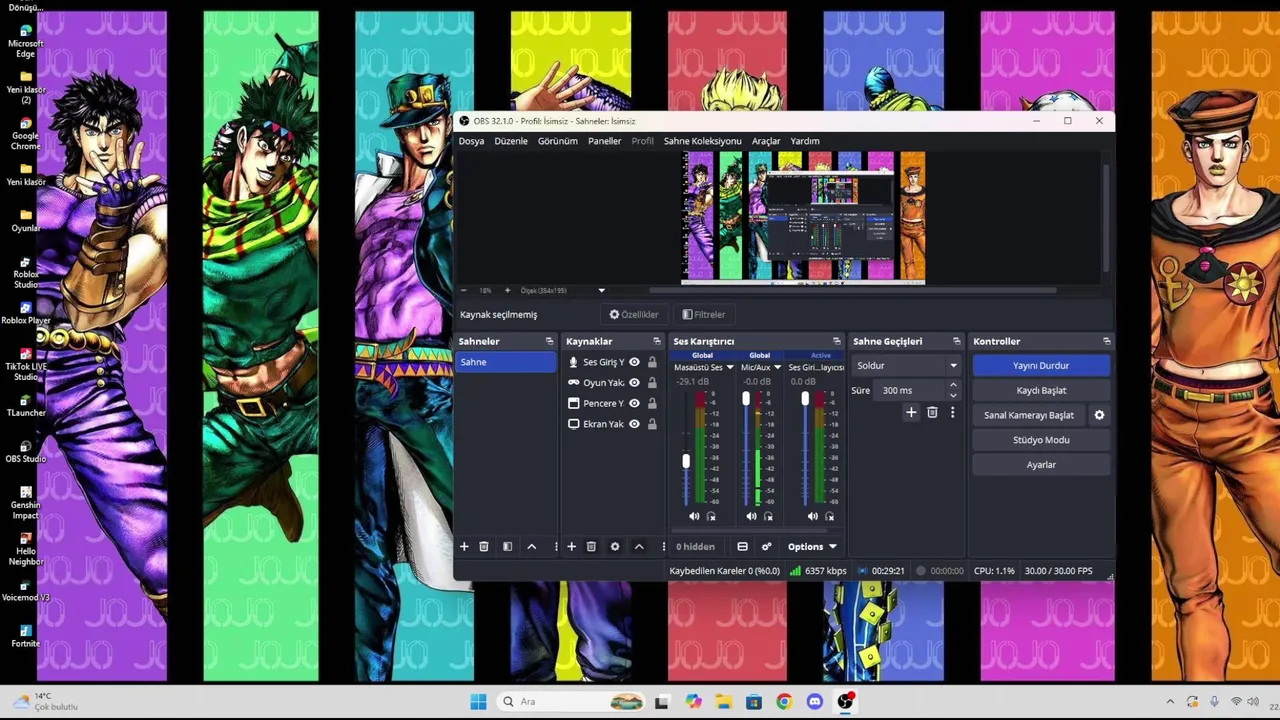
Task: Expand Masaüstü Ses channel menu arrow
Action: tap(730, 367)
